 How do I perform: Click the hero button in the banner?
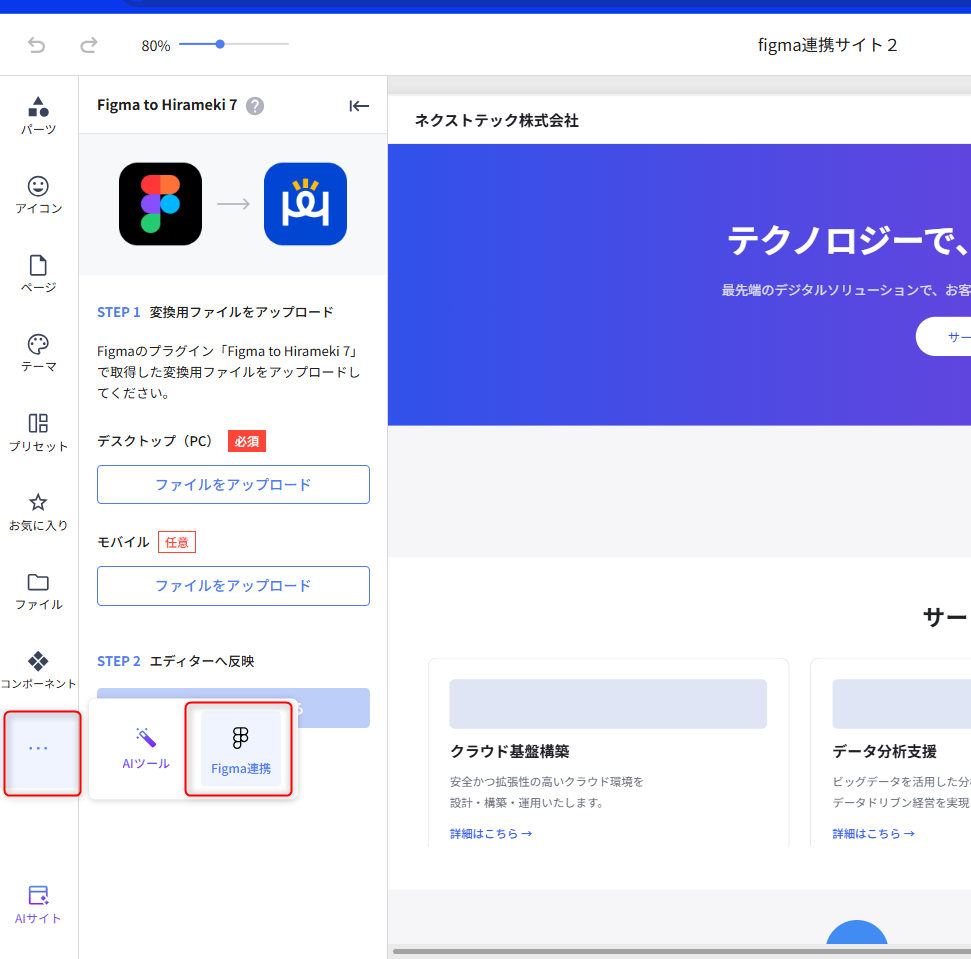tap(943, 336)
